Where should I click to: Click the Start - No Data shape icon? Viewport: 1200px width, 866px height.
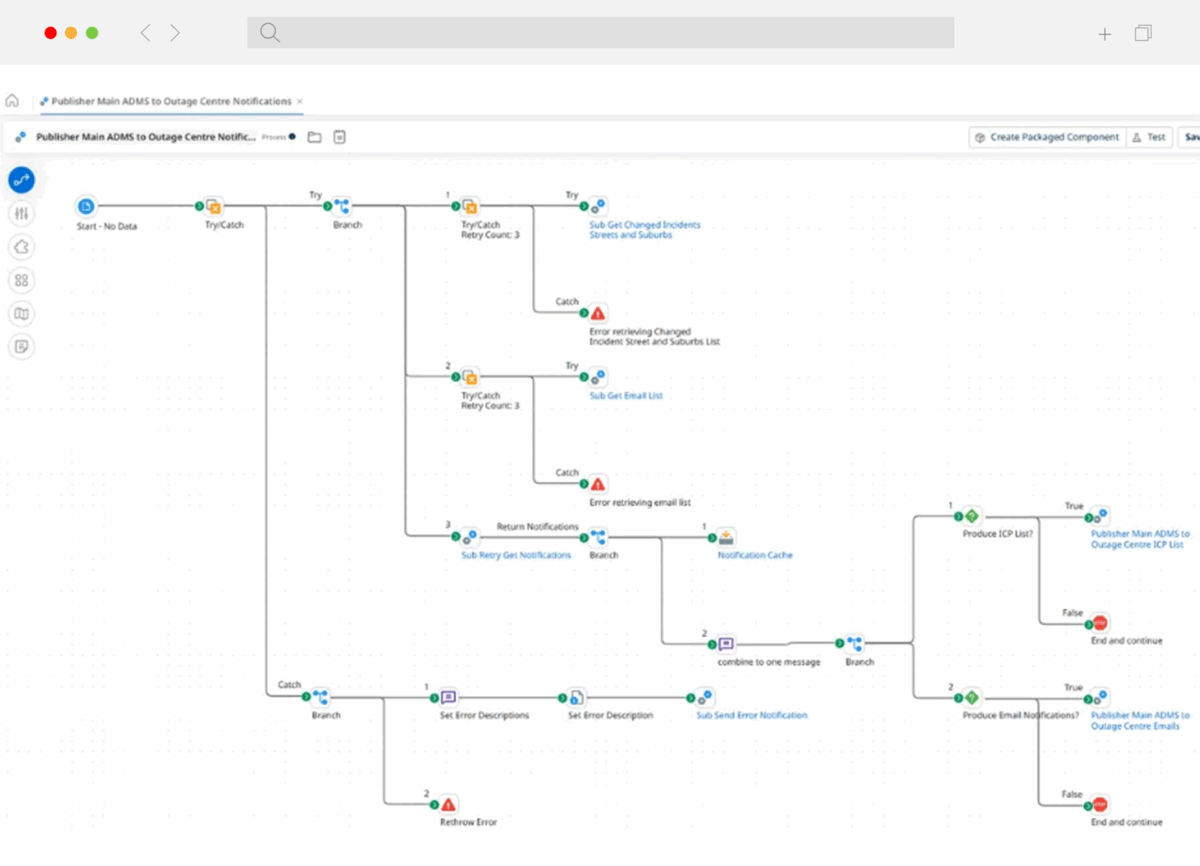(x=86, y=206)
